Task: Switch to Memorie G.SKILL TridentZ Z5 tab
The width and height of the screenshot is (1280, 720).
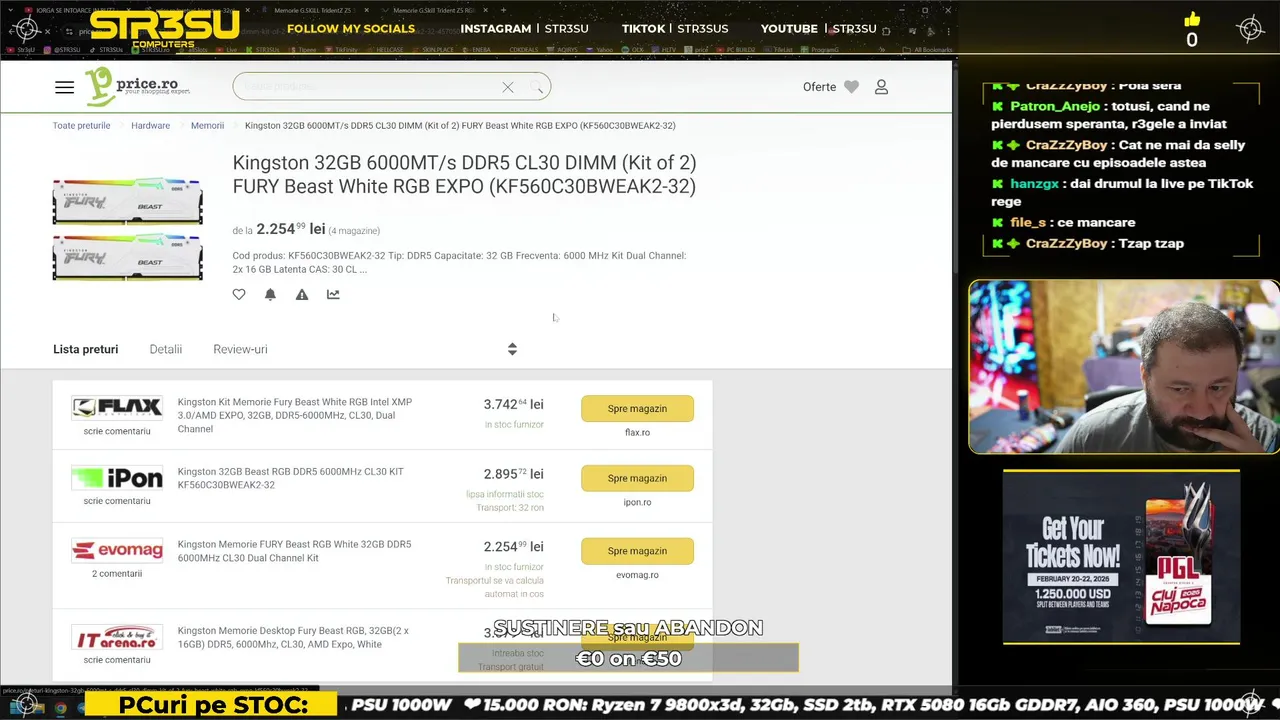Action: (x=315, y=10)
